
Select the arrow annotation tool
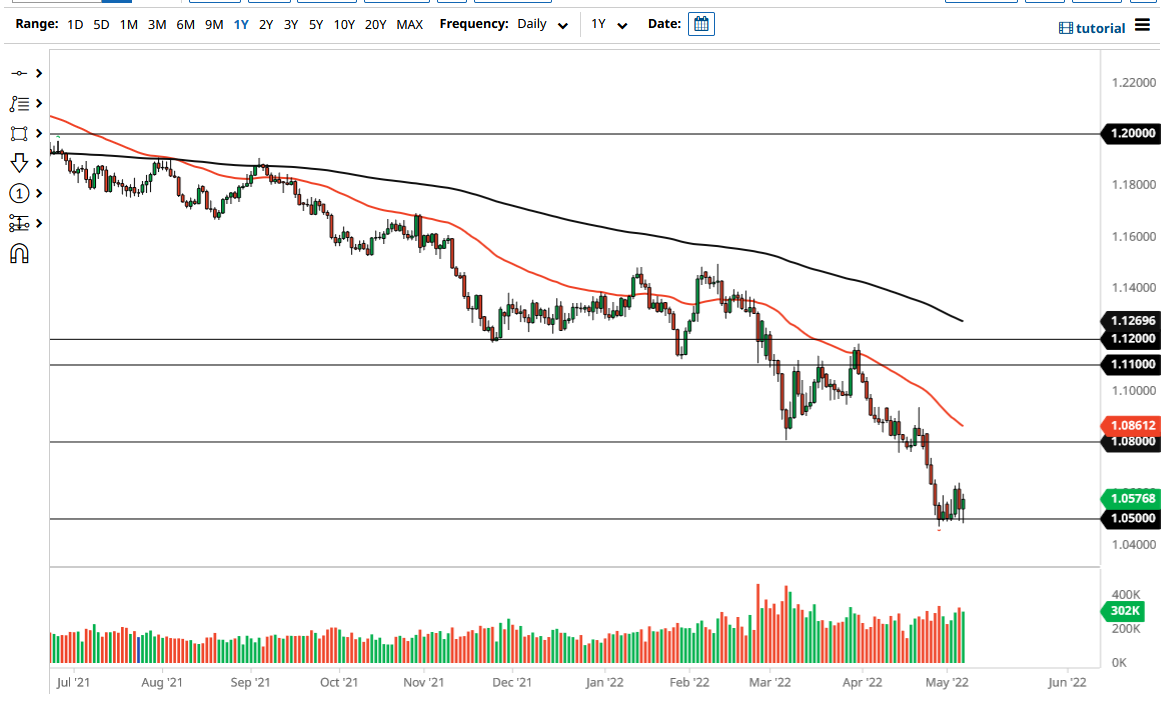click(x=20, y=162)
